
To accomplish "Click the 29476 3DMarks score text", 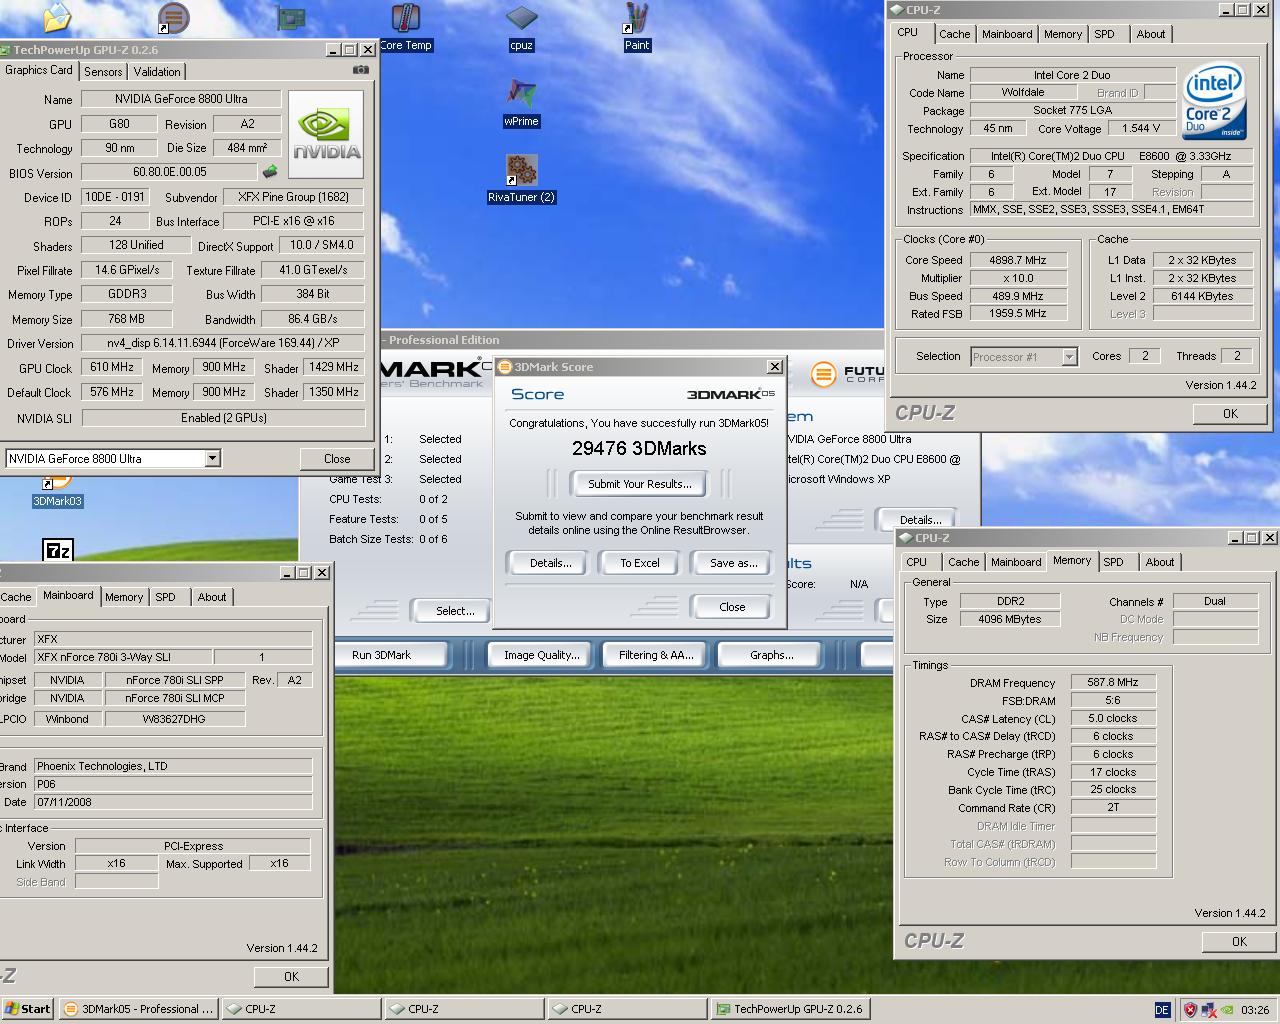I will point(639,448).
